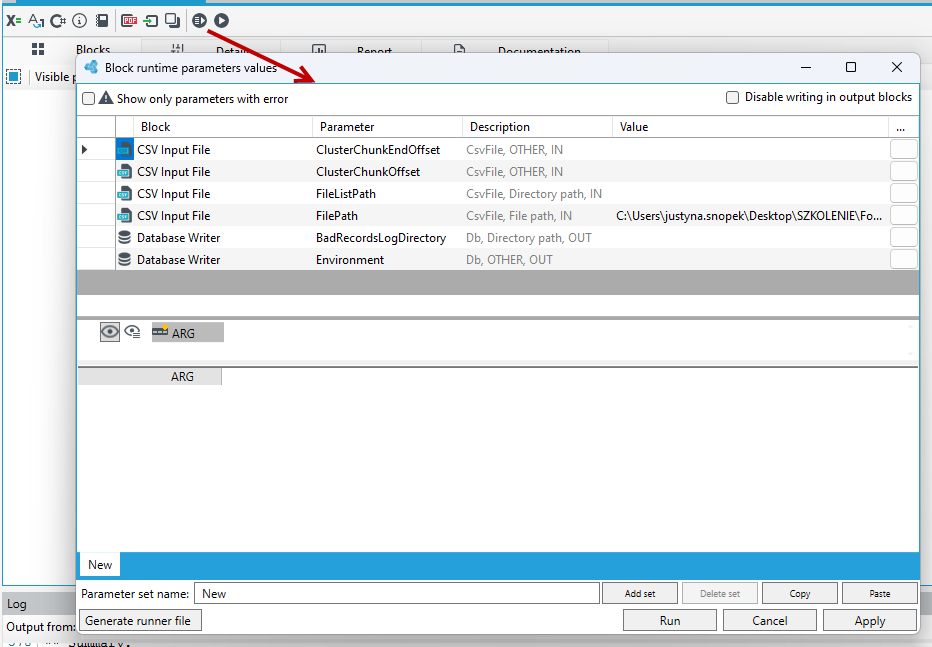Image resolution: width=932 pixels, height=647 pixels.
Task: Open the C# script toolbar icon
Action: pyautogui.click(x=58, y=21)
